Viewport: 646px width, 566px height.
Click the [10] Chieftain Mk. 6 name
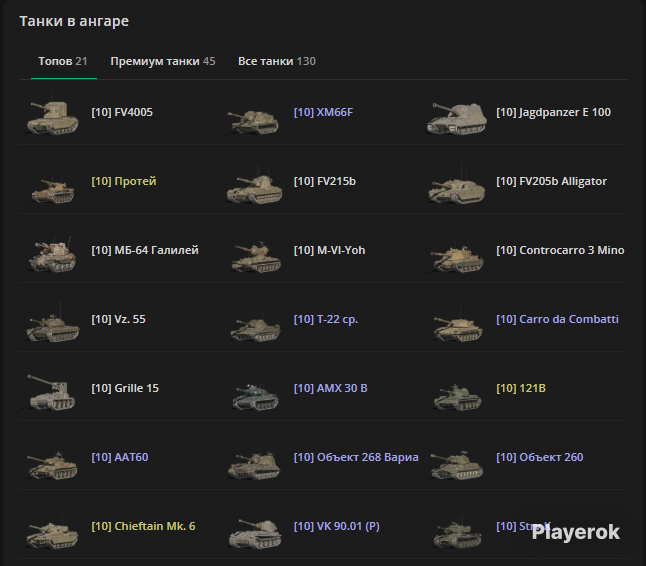[x=143, y=526]
